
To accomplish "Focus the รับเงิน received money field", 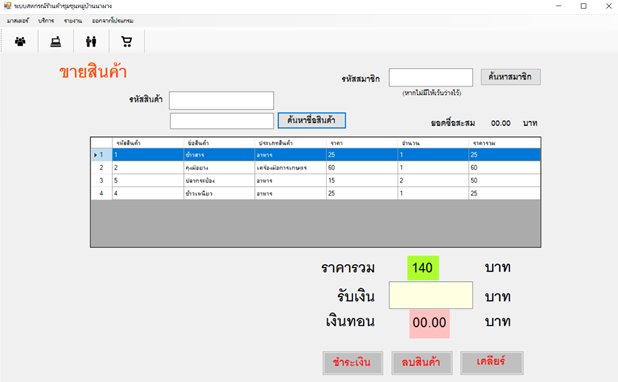I will click(431, 295).
